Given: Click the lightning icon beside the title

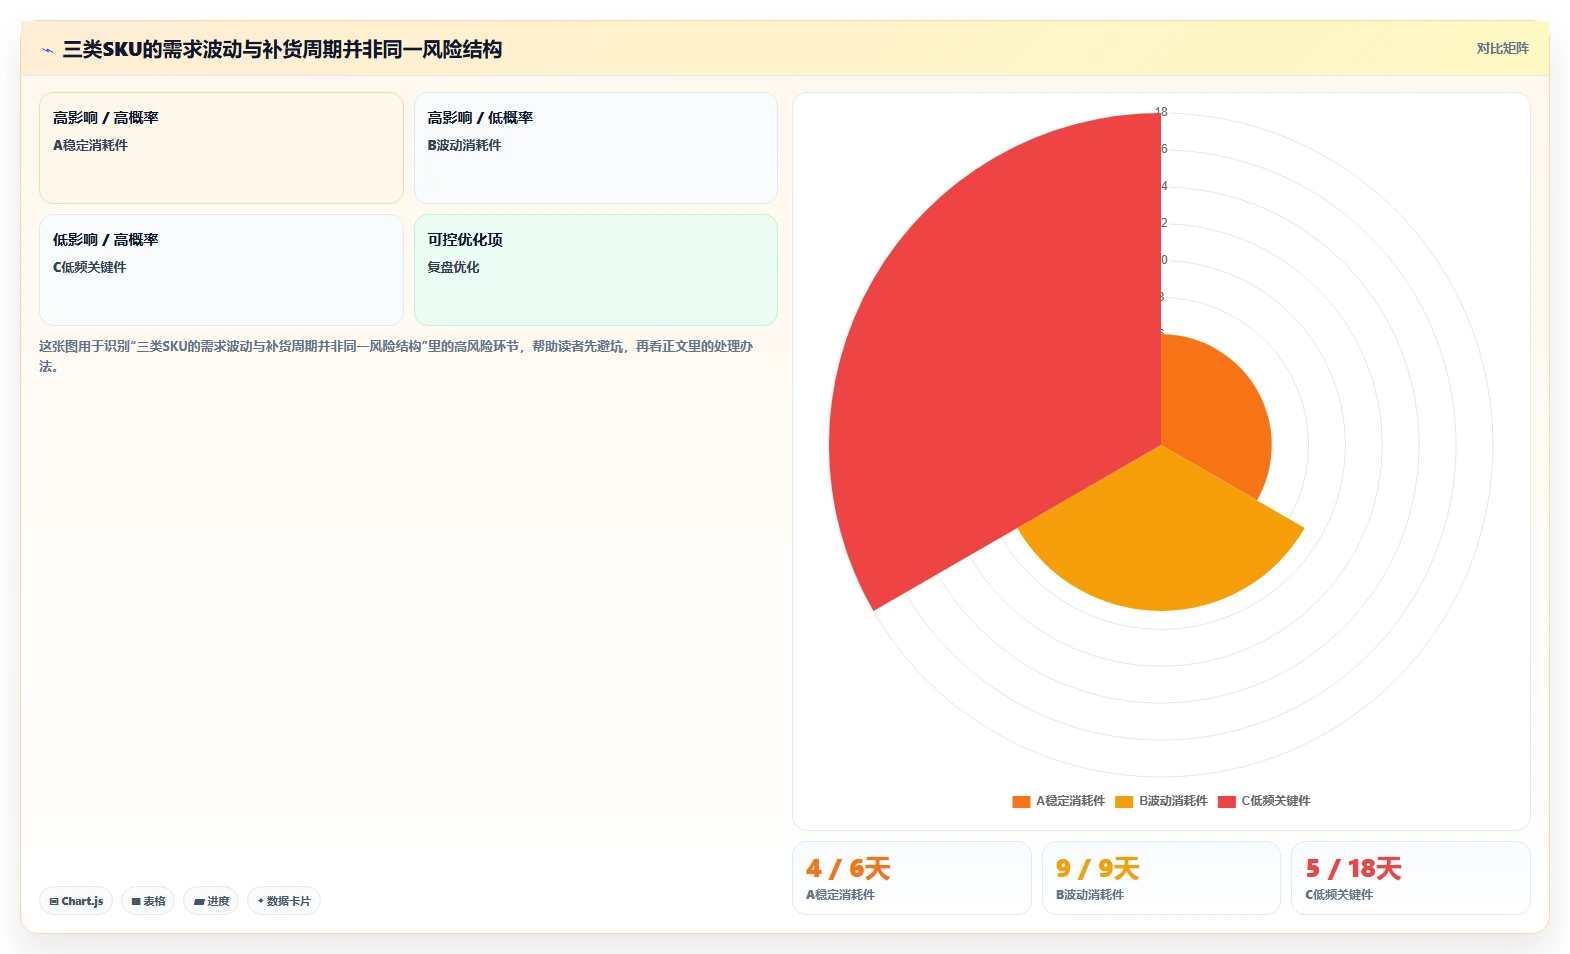Looking at the screenshot, I should point(47,50).
